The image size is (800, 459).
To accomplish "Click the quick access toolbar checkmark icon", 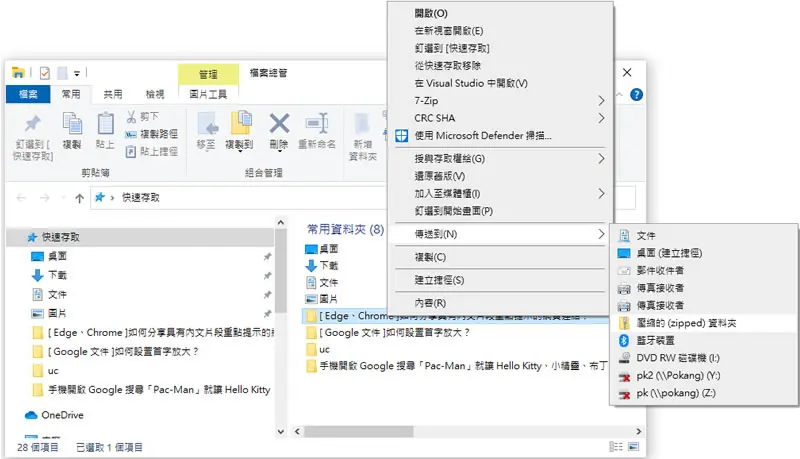I will pyautogui.click(x=45, y=73).
